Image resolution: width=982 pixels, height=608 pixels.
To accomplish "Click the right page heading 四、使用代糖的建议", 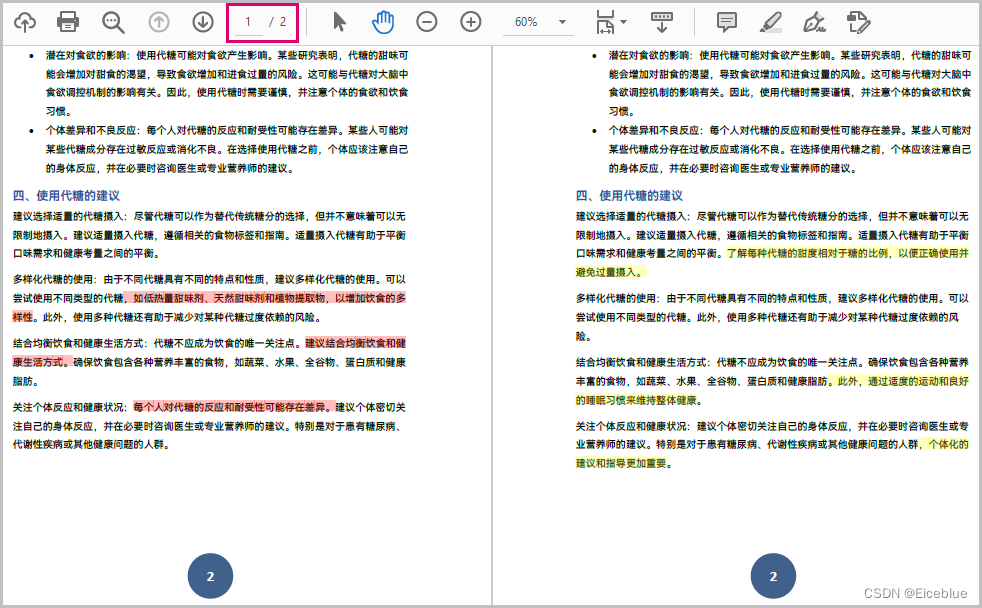I will click(629, 195).
